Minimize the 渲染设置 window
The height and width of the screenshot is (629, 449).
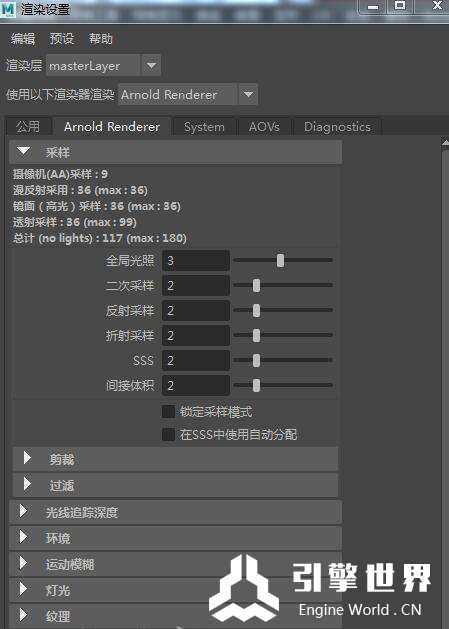pyautogui.click(x=373, y=7)
